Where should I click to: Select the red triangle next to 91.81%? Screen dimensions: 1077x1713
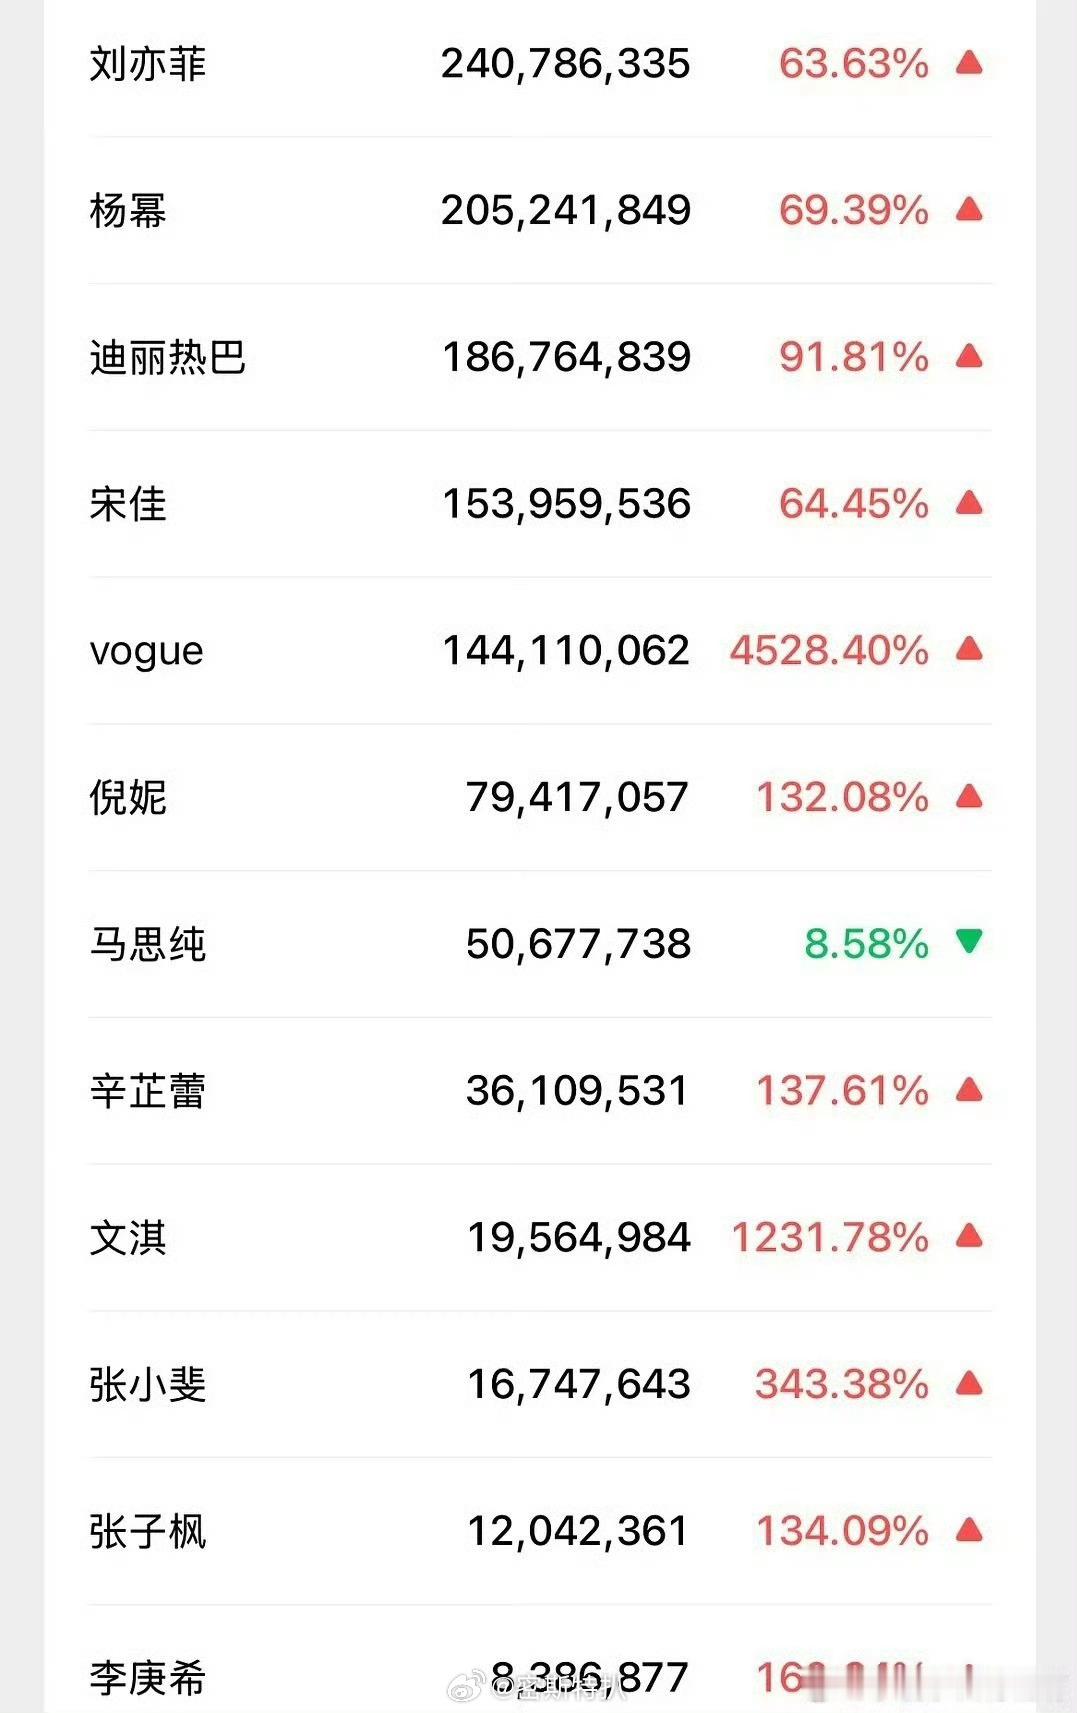969,356
